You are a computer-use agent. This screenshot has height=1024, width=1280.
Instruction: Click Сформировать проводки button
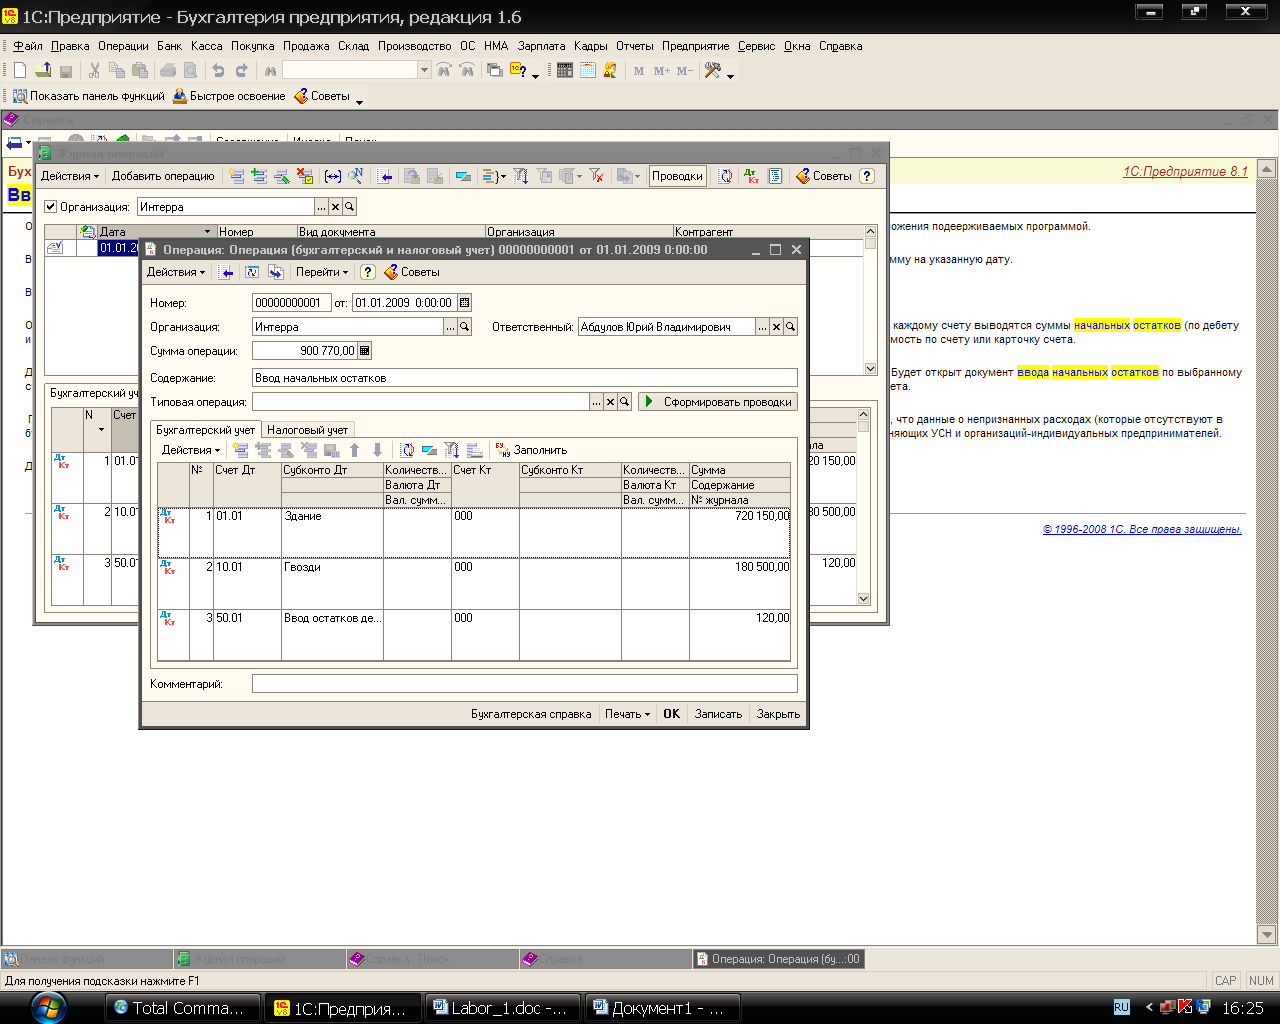718,402
